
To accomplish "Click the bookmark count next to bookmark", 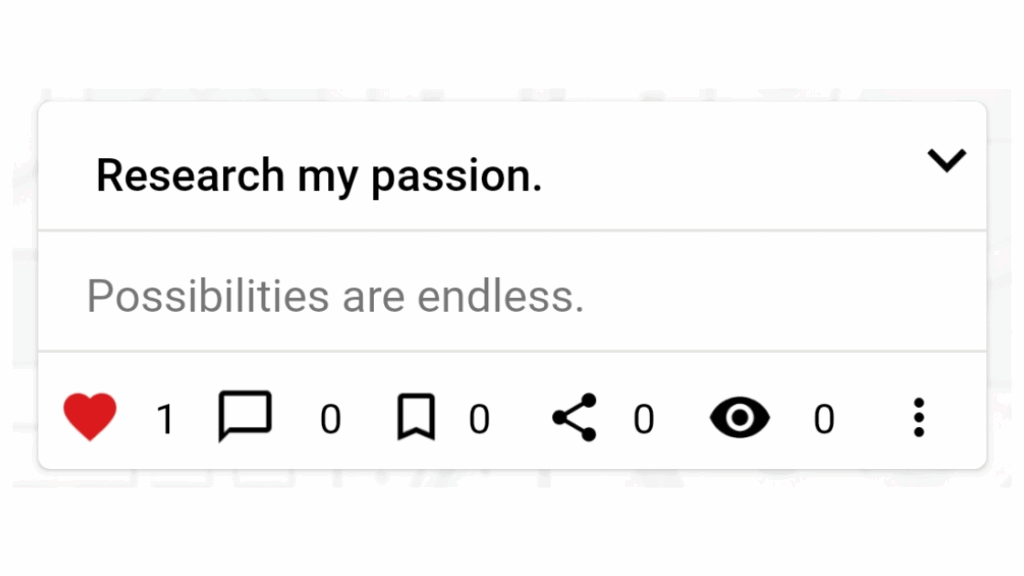I will tap(479, 420).
